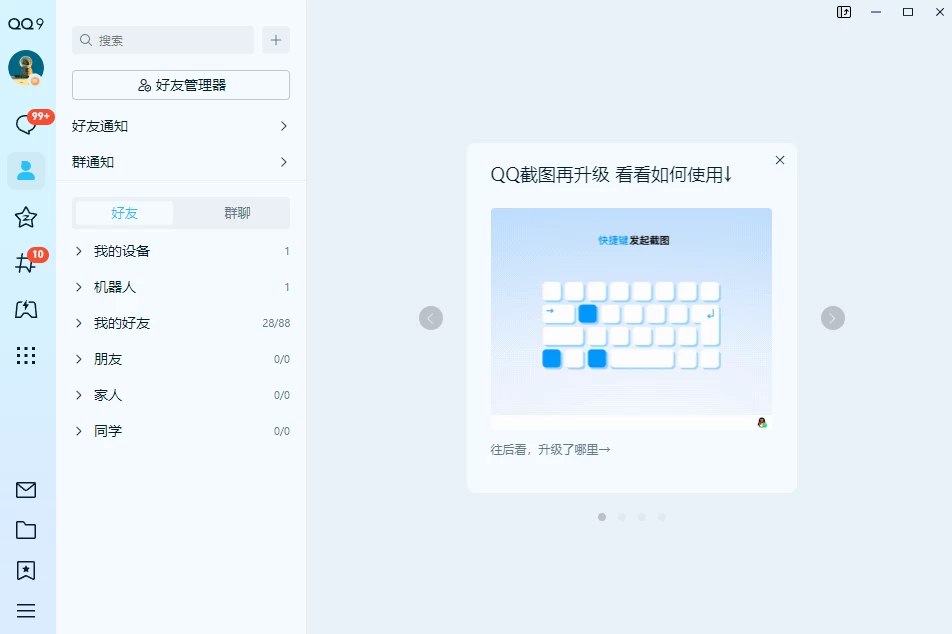Open the mail envelope icon
The height and width of the screenshot is (634, 952).
pyautogui.click(x=26, y=490)
